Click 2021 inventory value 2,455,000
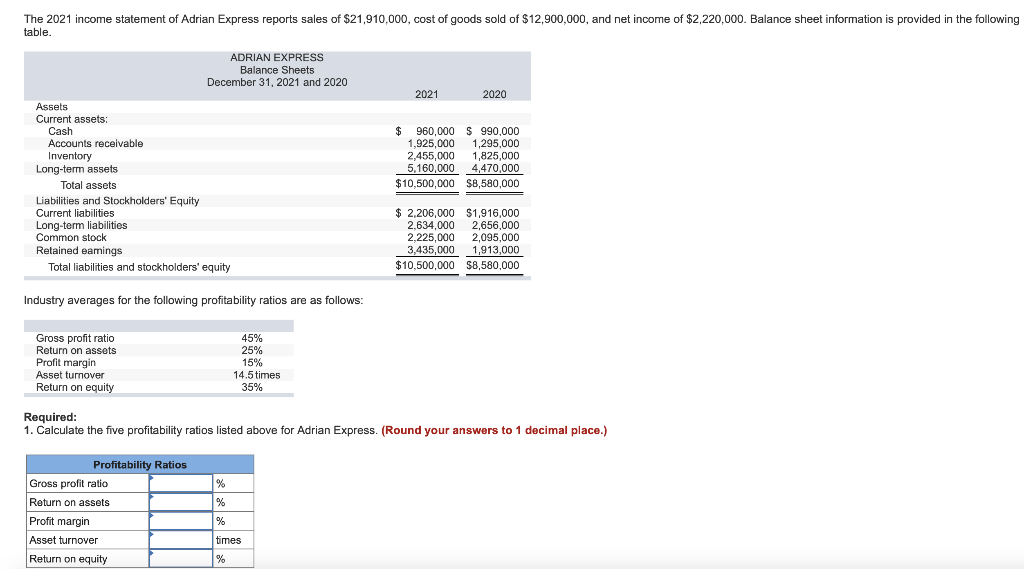 pyautogui.click(x=431, y=156)
